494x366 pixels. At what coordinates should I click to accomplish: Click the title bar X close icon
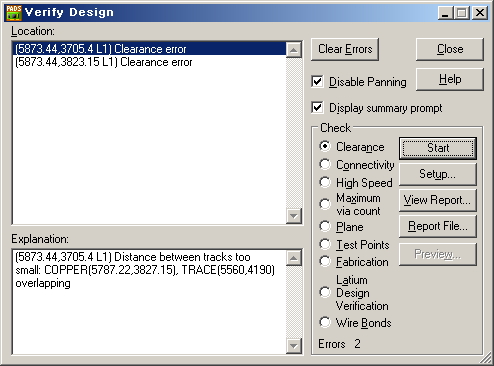[x=480, y=13]
